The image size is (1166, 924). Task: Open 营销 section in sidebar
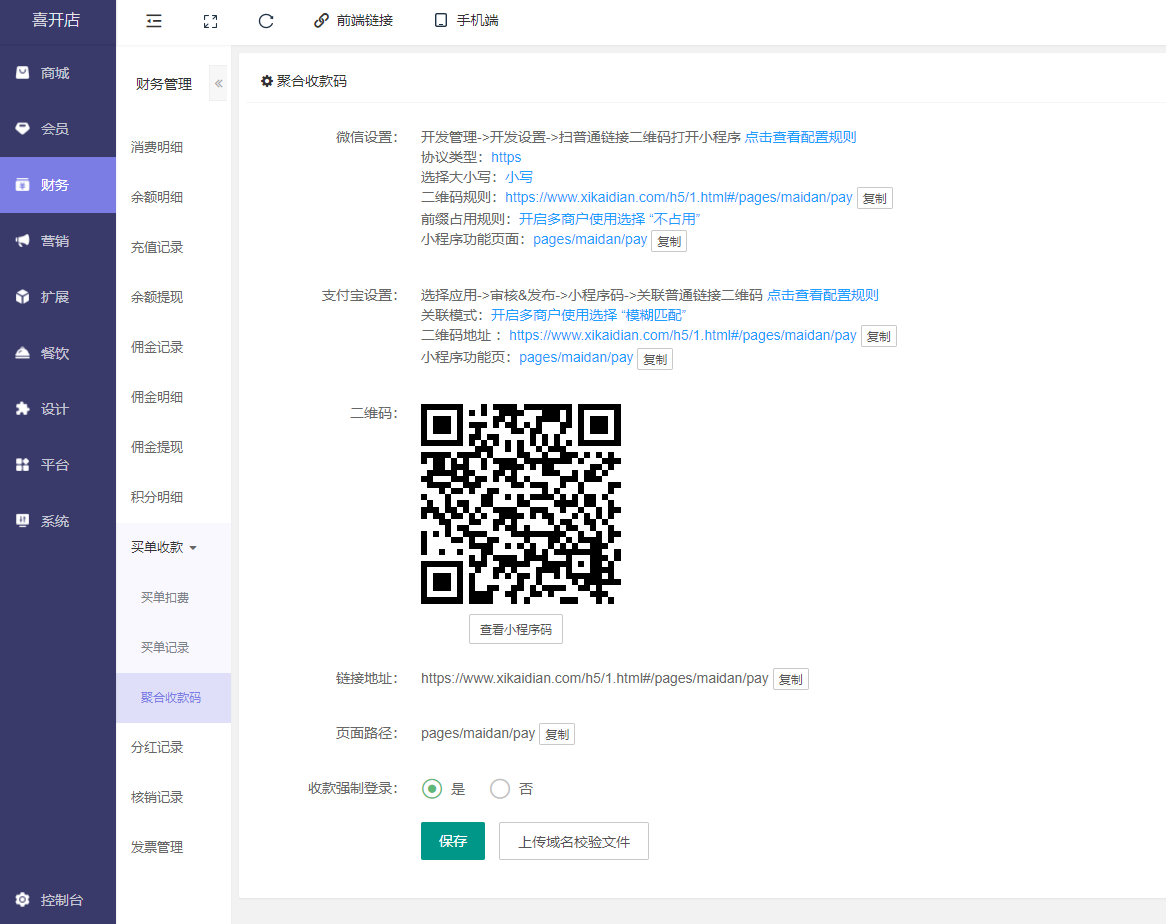tap(58, 241)
